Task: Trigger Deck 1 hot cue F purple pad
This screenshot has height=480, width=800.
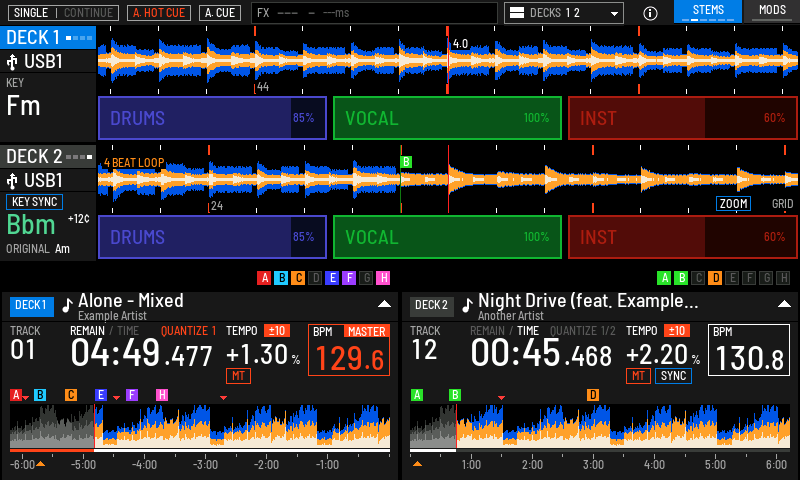Action: [x=349, y=278]
